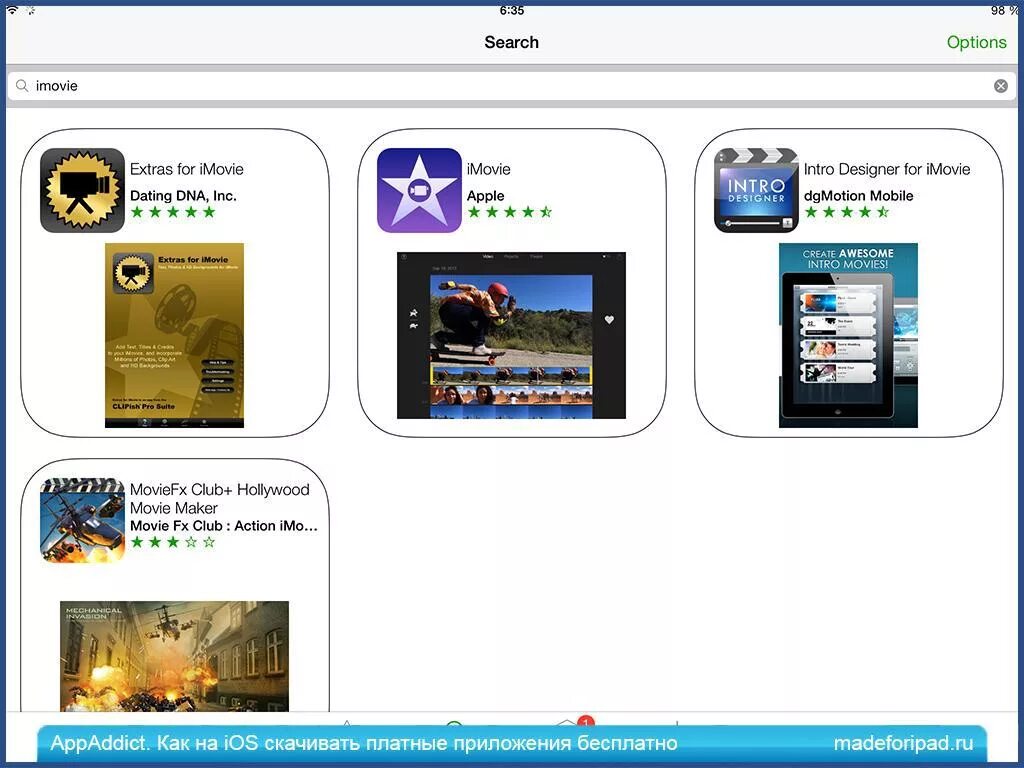Click the star rating of Extras for iMovie
Viewport: 1024px width, 768px height.
173,212
